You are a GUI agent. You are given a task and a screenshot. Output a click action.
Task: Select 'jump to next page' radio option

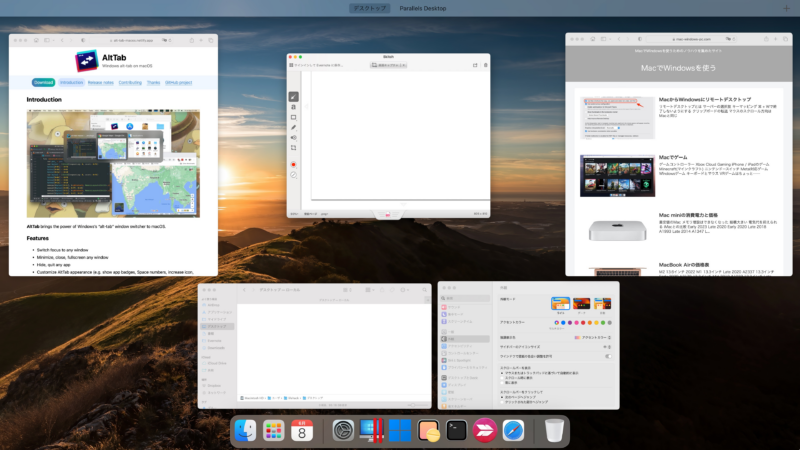[x=502, y=397]
